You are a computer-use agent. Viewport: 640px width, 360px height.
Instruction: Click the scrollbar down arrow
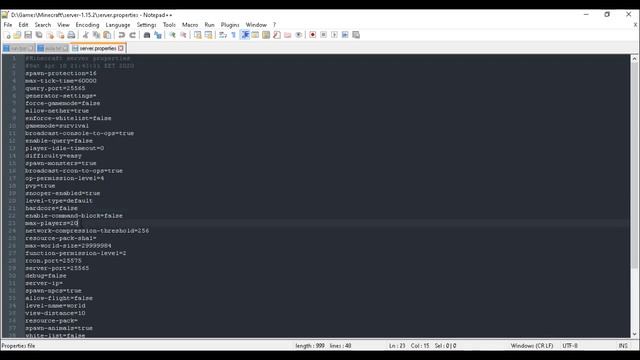634,334
